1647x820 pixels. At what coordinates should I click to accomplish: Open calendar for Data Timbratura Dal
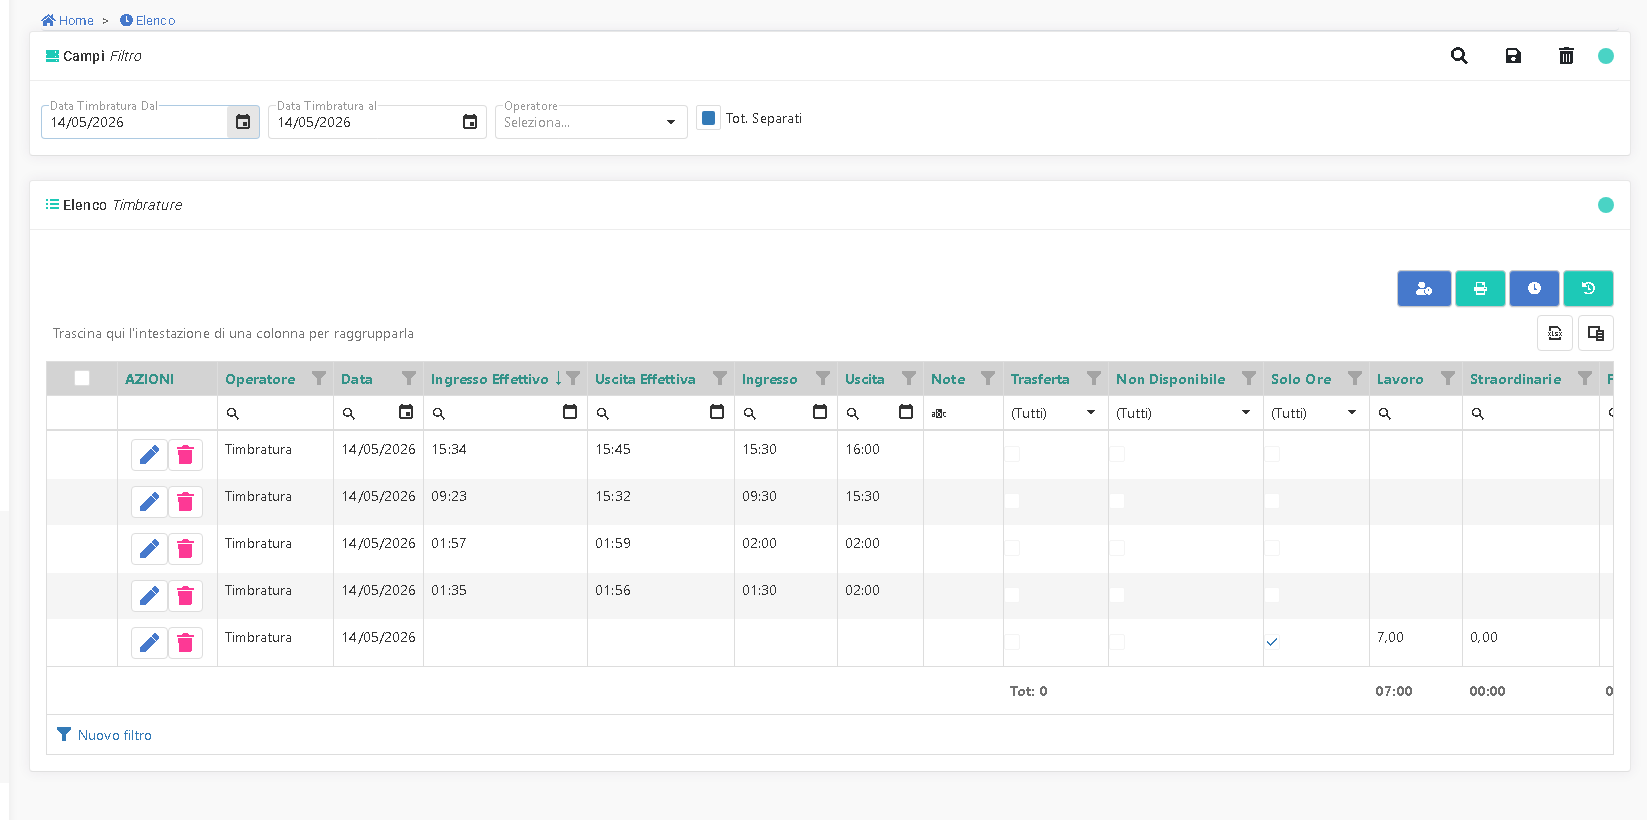[243, 122]
